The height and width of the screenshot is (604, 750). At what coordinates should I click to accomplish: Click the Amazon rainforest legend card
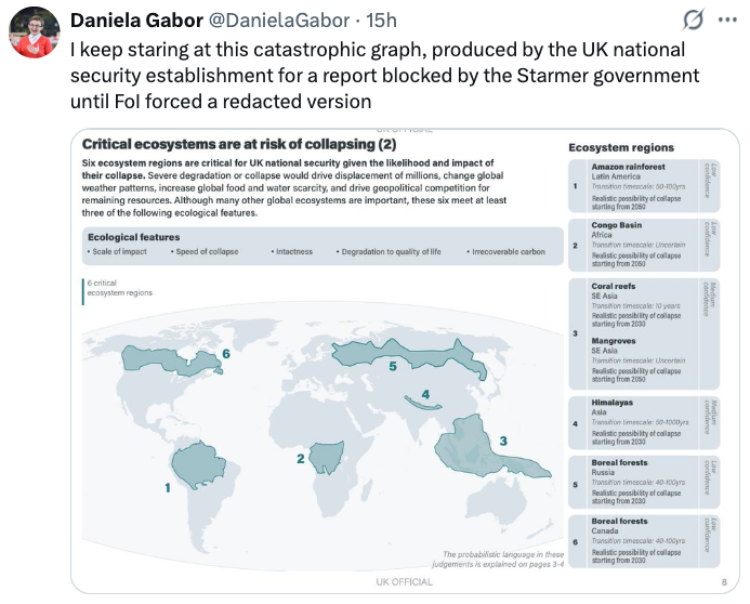point(644,186)
